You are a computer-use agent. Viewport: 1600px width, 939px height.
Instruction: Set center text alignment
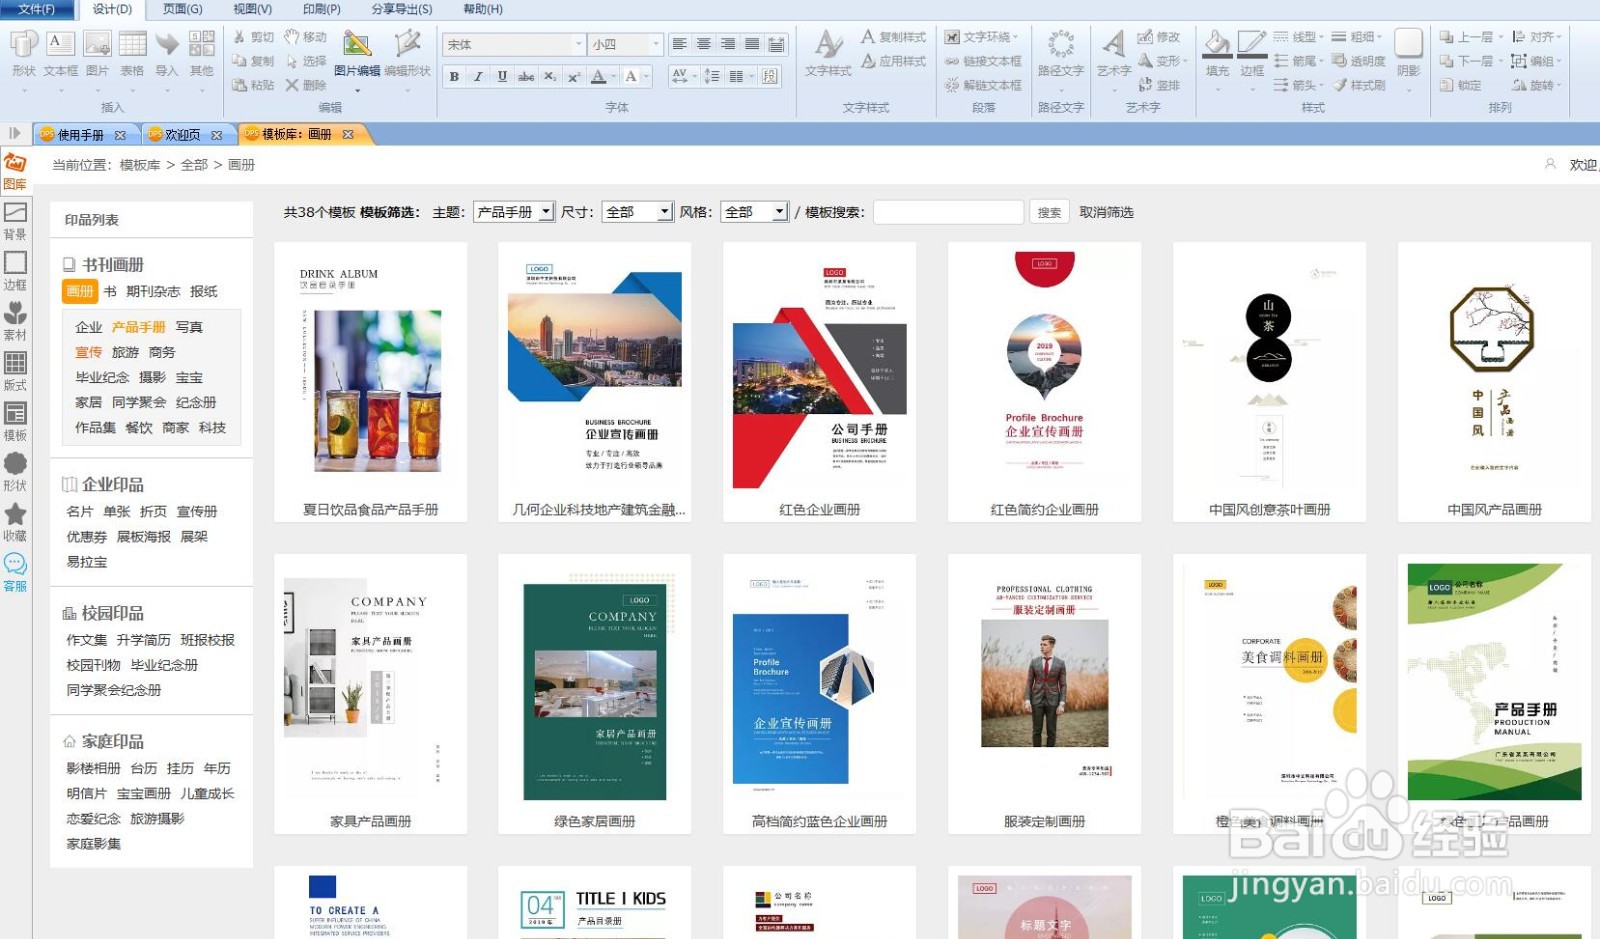[704, 44]
